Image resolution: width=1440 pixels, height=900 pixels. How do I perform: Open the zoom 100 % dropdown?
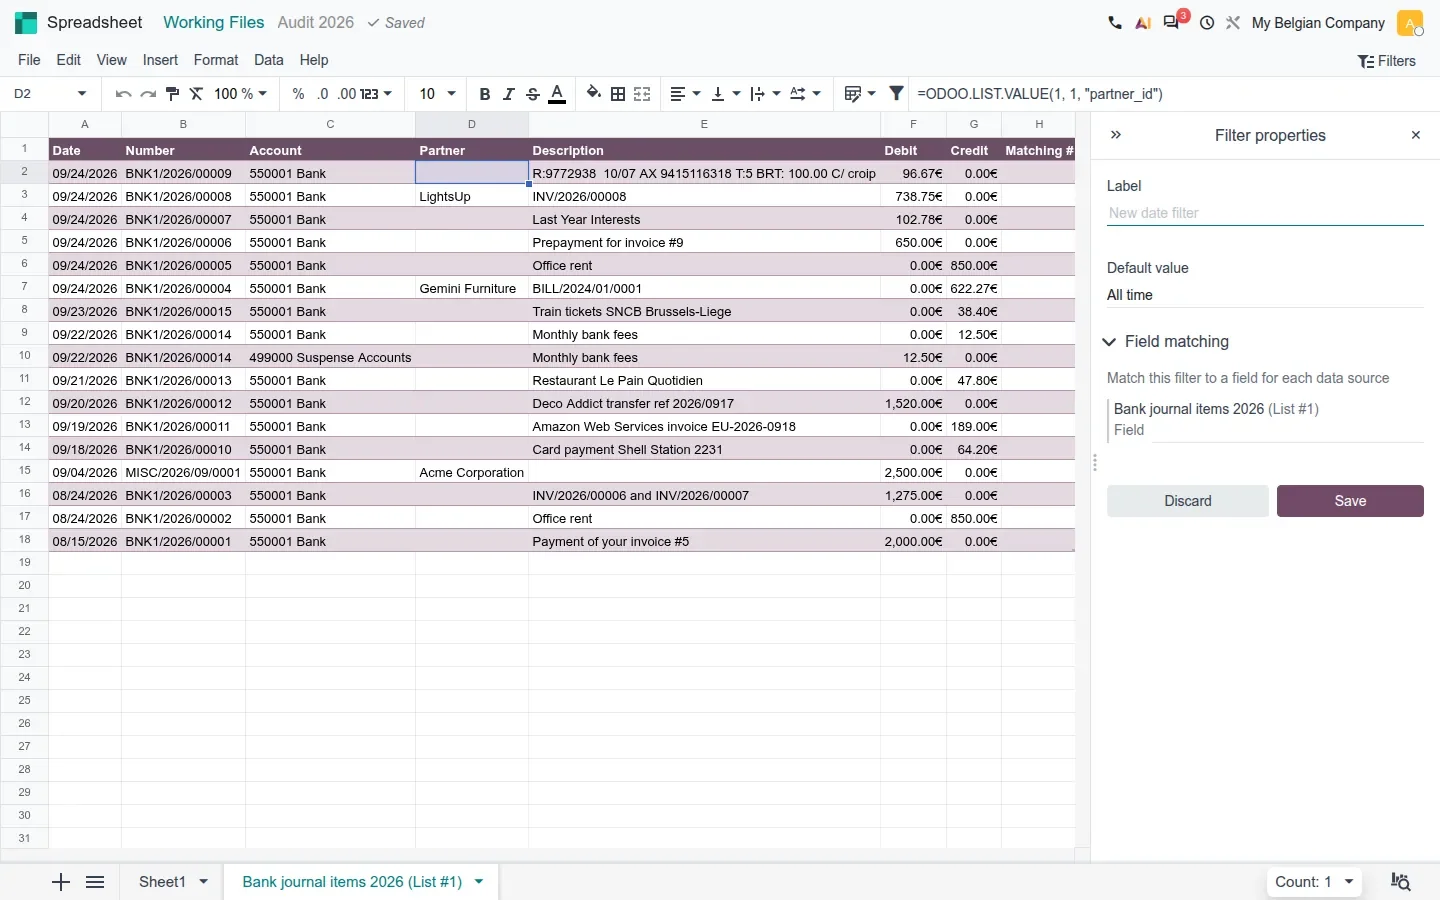click(x=241, y=94)
